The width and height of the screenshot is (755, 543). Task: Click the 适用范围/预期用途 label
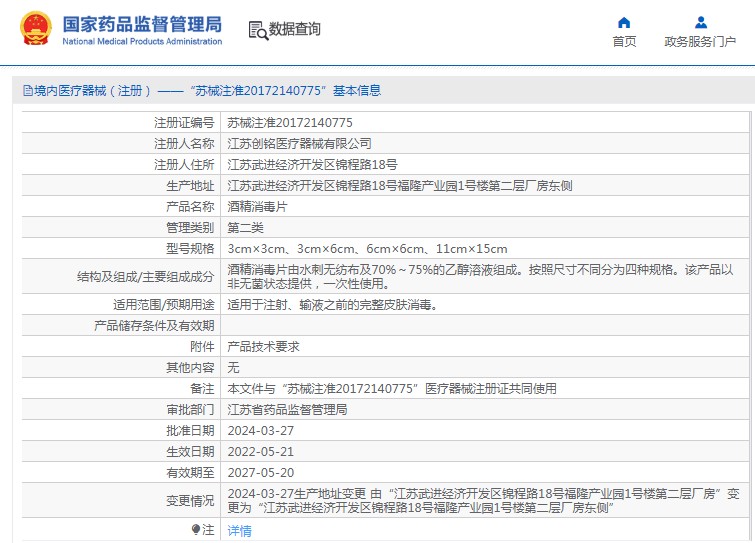164,305
